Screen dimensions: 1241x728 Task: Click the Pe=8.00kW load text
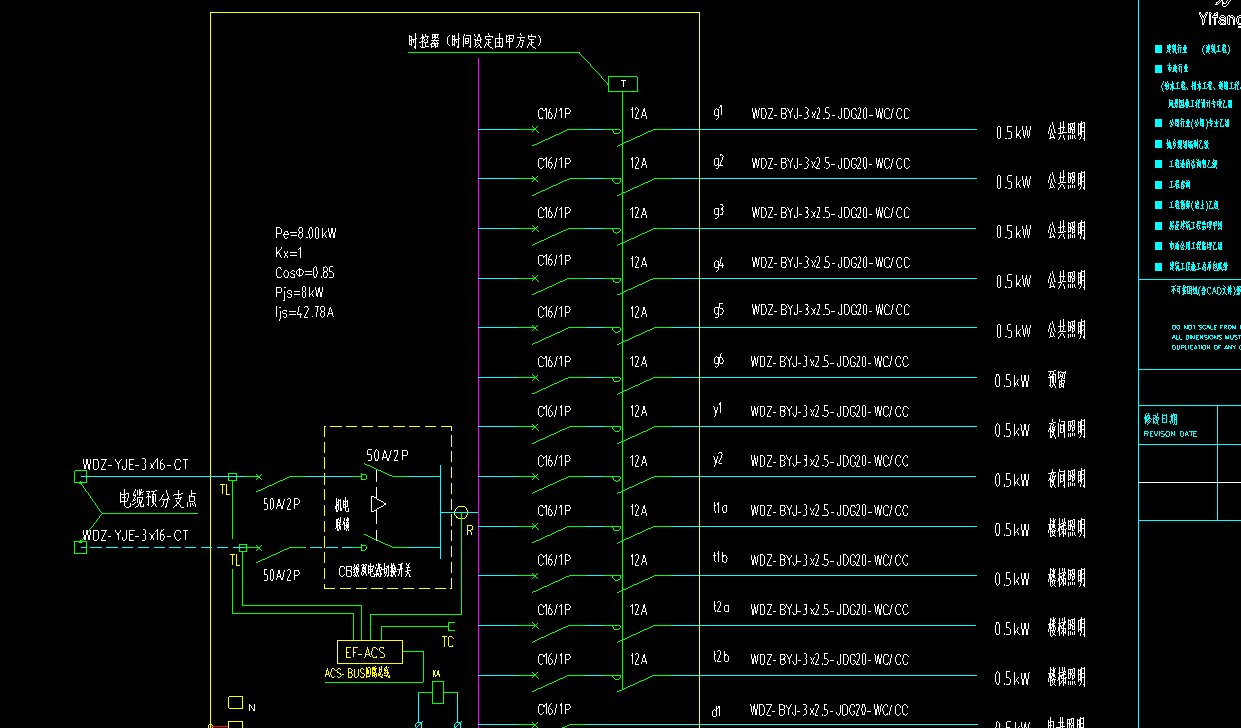click(x=306, y=233)
